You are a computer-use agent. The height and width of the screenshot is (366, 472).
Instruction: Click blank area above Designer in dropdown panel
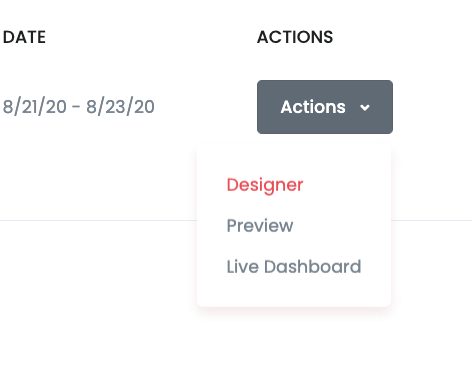click(x=294, y=158)
